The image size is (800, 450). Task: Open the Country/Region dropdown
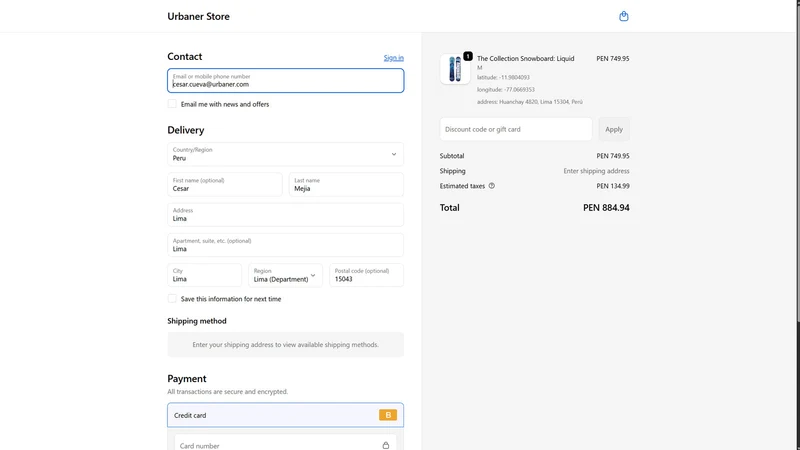pyautogui.click(x=285, y=154)
